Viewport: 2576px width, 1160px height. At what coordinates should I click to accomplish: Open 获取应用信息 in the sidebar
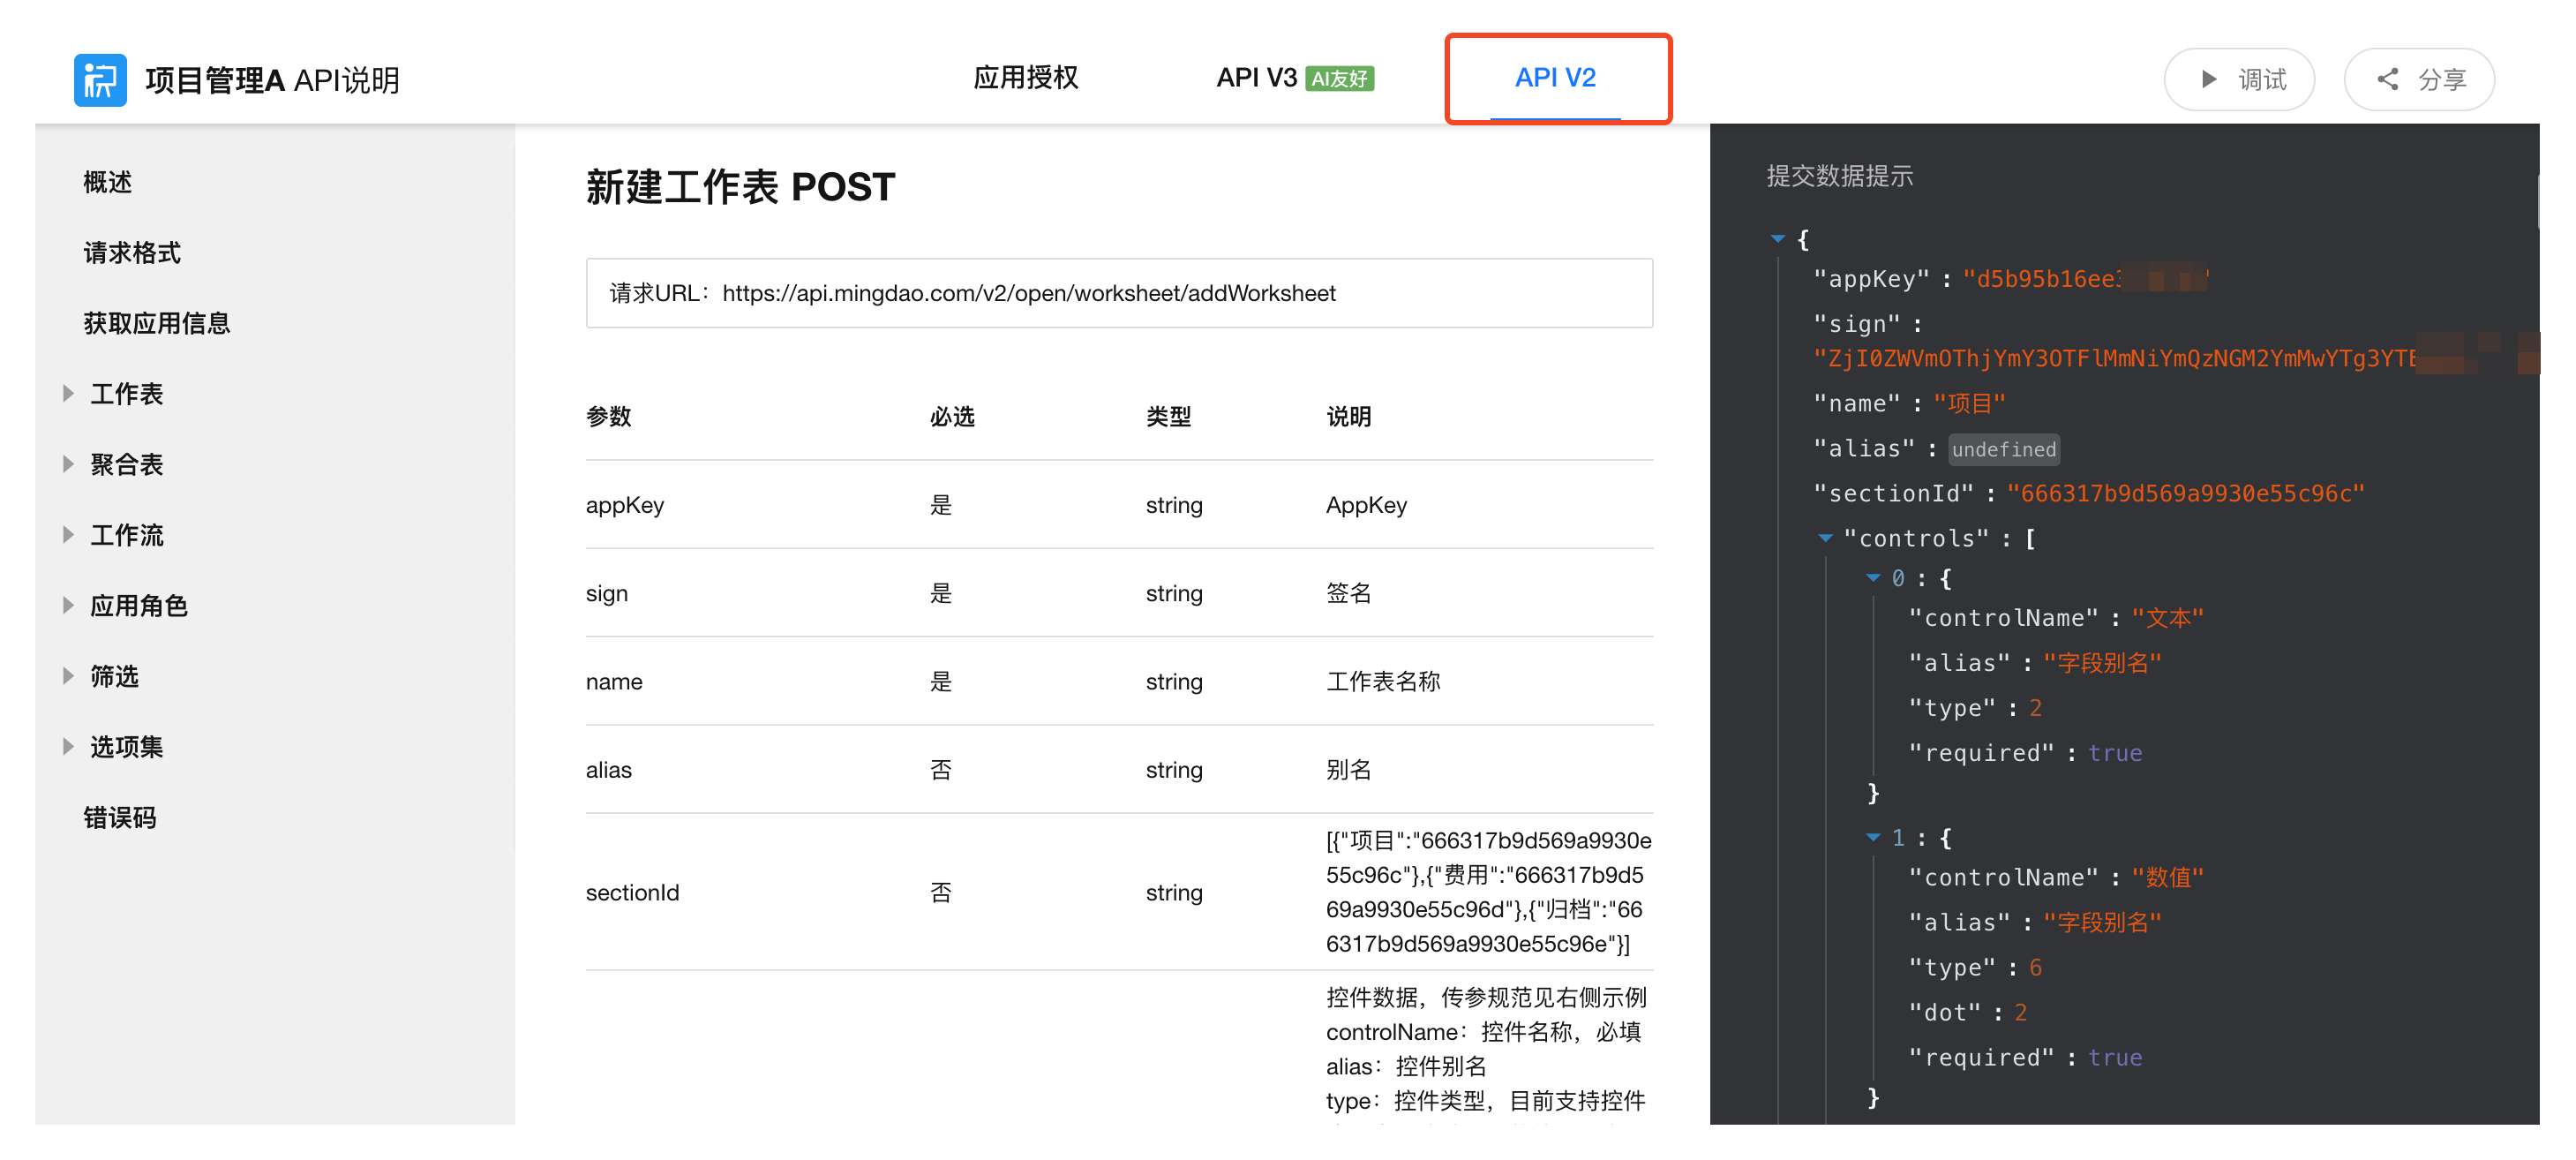pyautogui.click(x=156, y=323)
